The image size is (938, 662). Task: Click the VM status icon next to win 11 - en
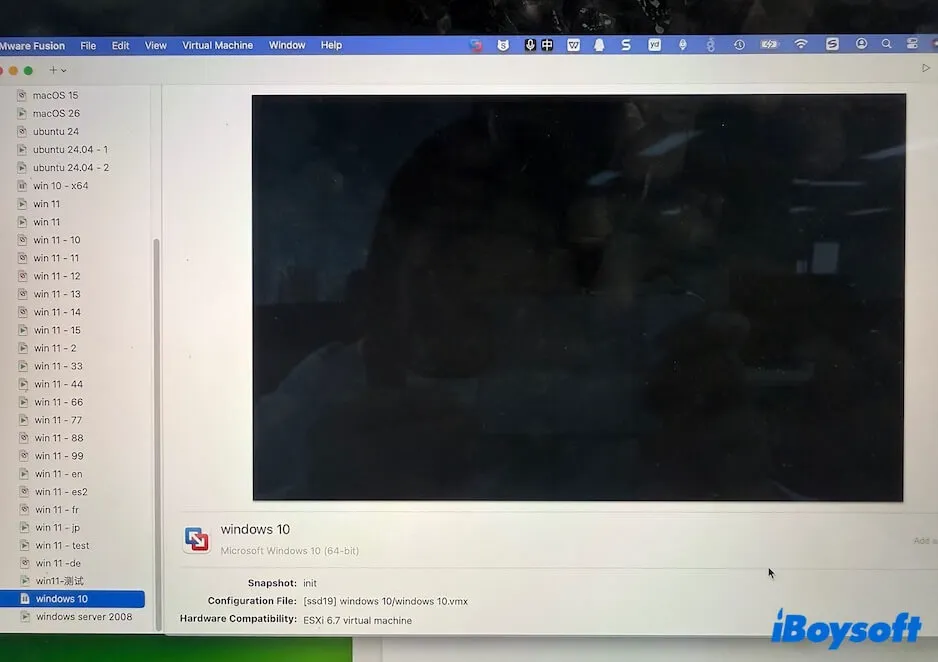tap(22, 473)
